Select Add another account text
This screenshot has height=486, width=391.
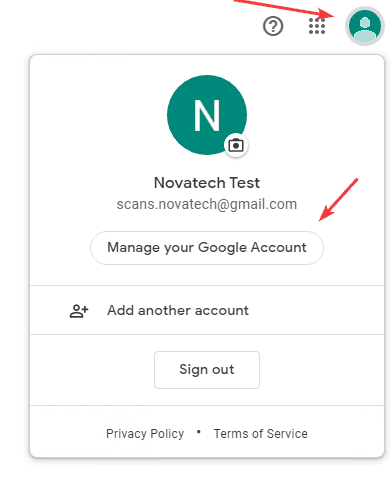click(178, 311)
